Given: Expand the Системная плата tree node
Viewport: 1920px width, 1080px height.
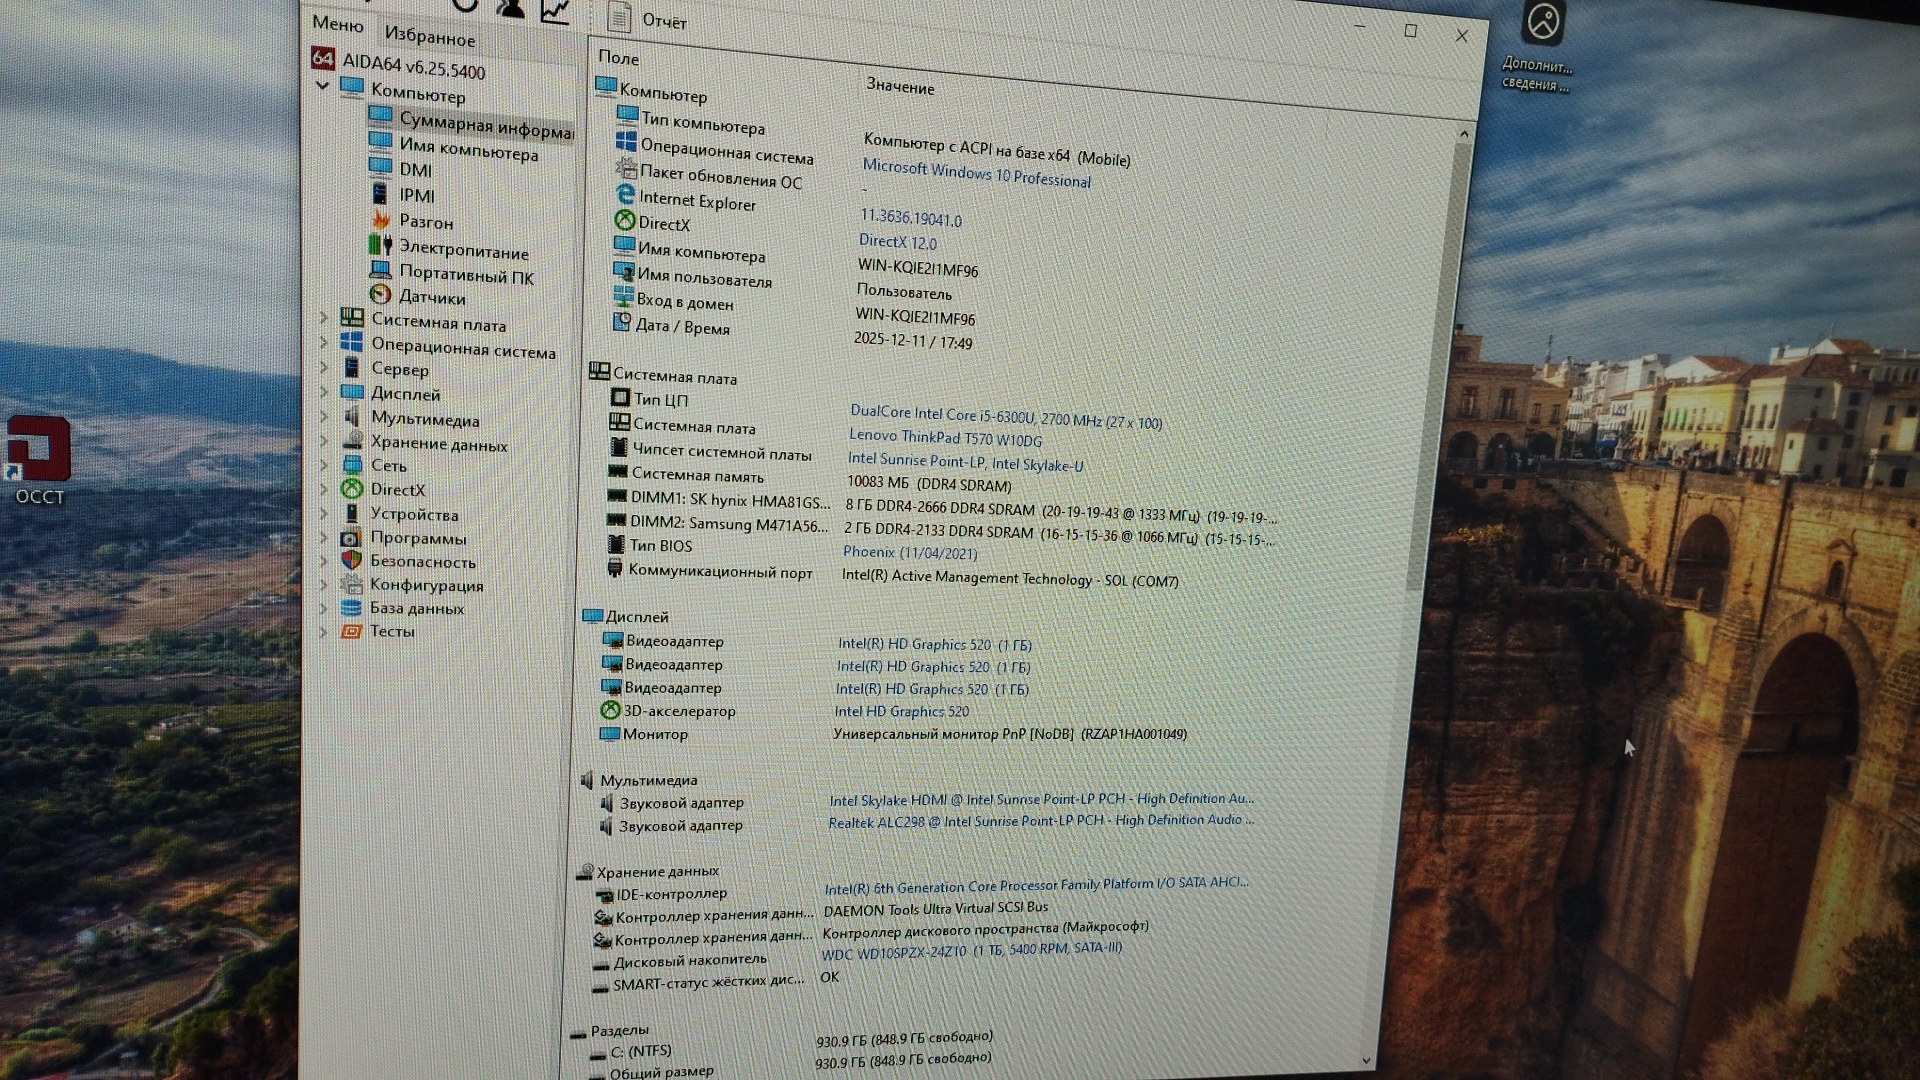Looking at the screenshot, I should 323,317.
